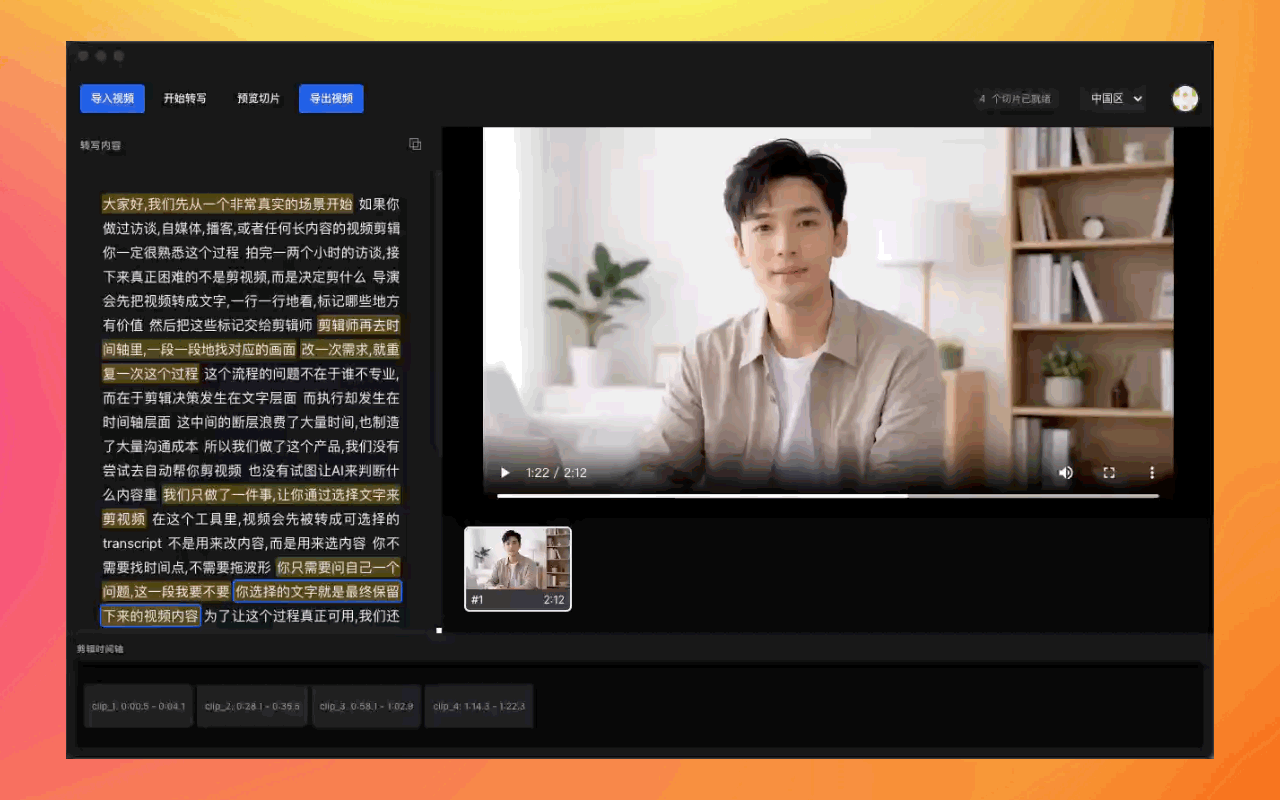Select clip_3 in the timeline
Viewport: 1280px width, 800px height.
[x=366, y=706]
